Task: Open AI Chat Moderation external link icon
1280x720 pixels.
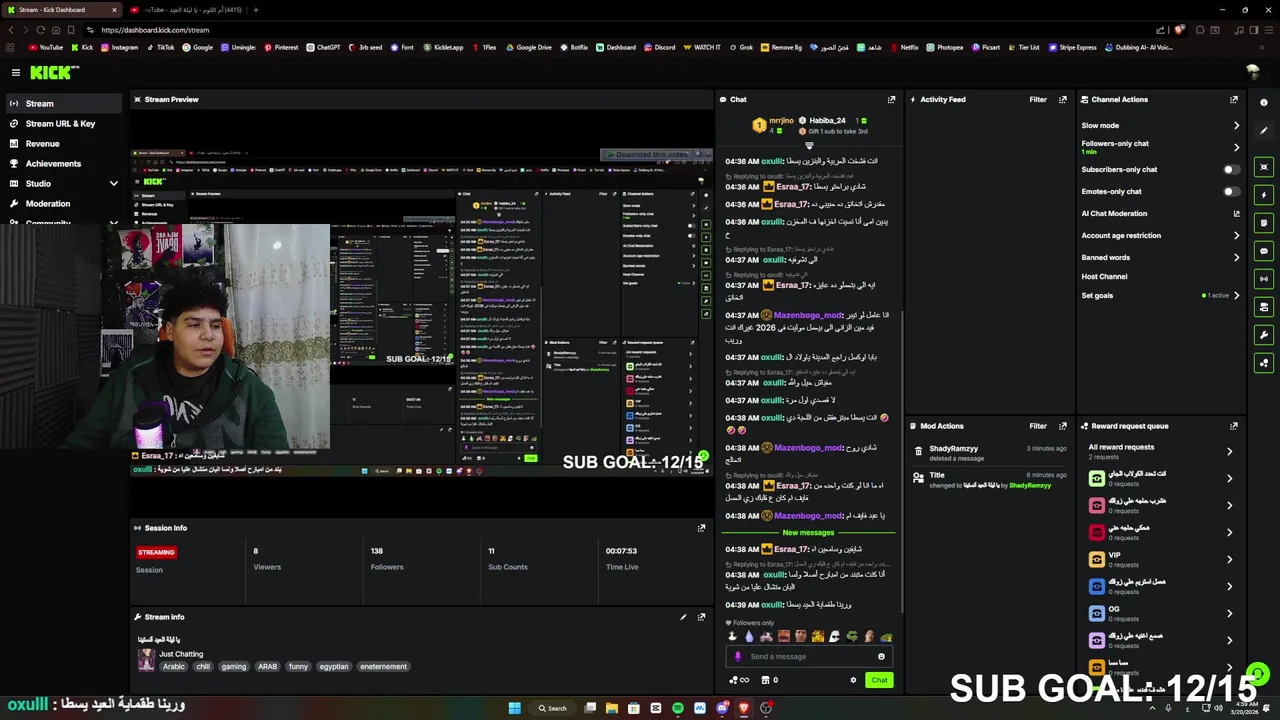Action: click(1236, 213)
